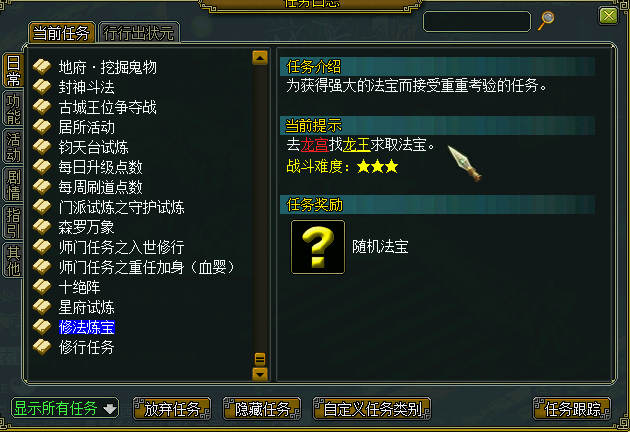Image resolution: width=630 pixels, height=432 pixels.
Task: Click the 自定义任务类别 button
Action: (x=372, y=409)
